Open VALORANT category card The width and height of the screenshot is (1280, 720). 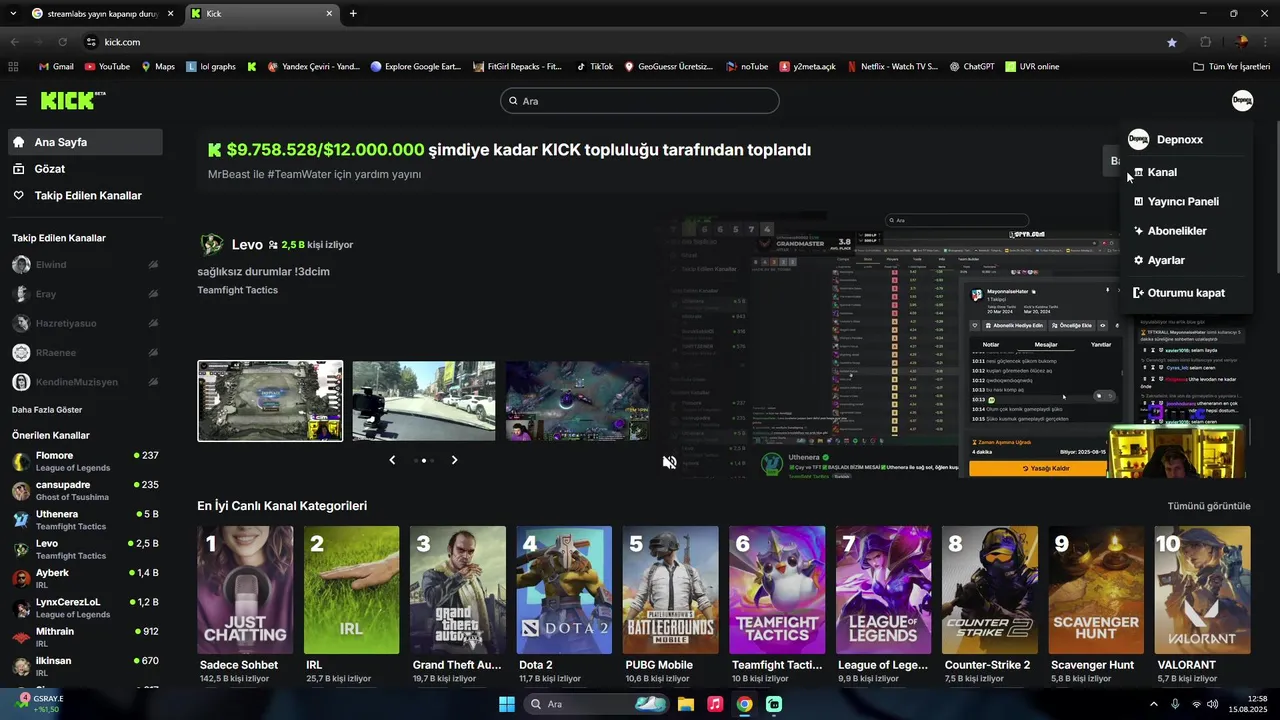click(1203, 590)
